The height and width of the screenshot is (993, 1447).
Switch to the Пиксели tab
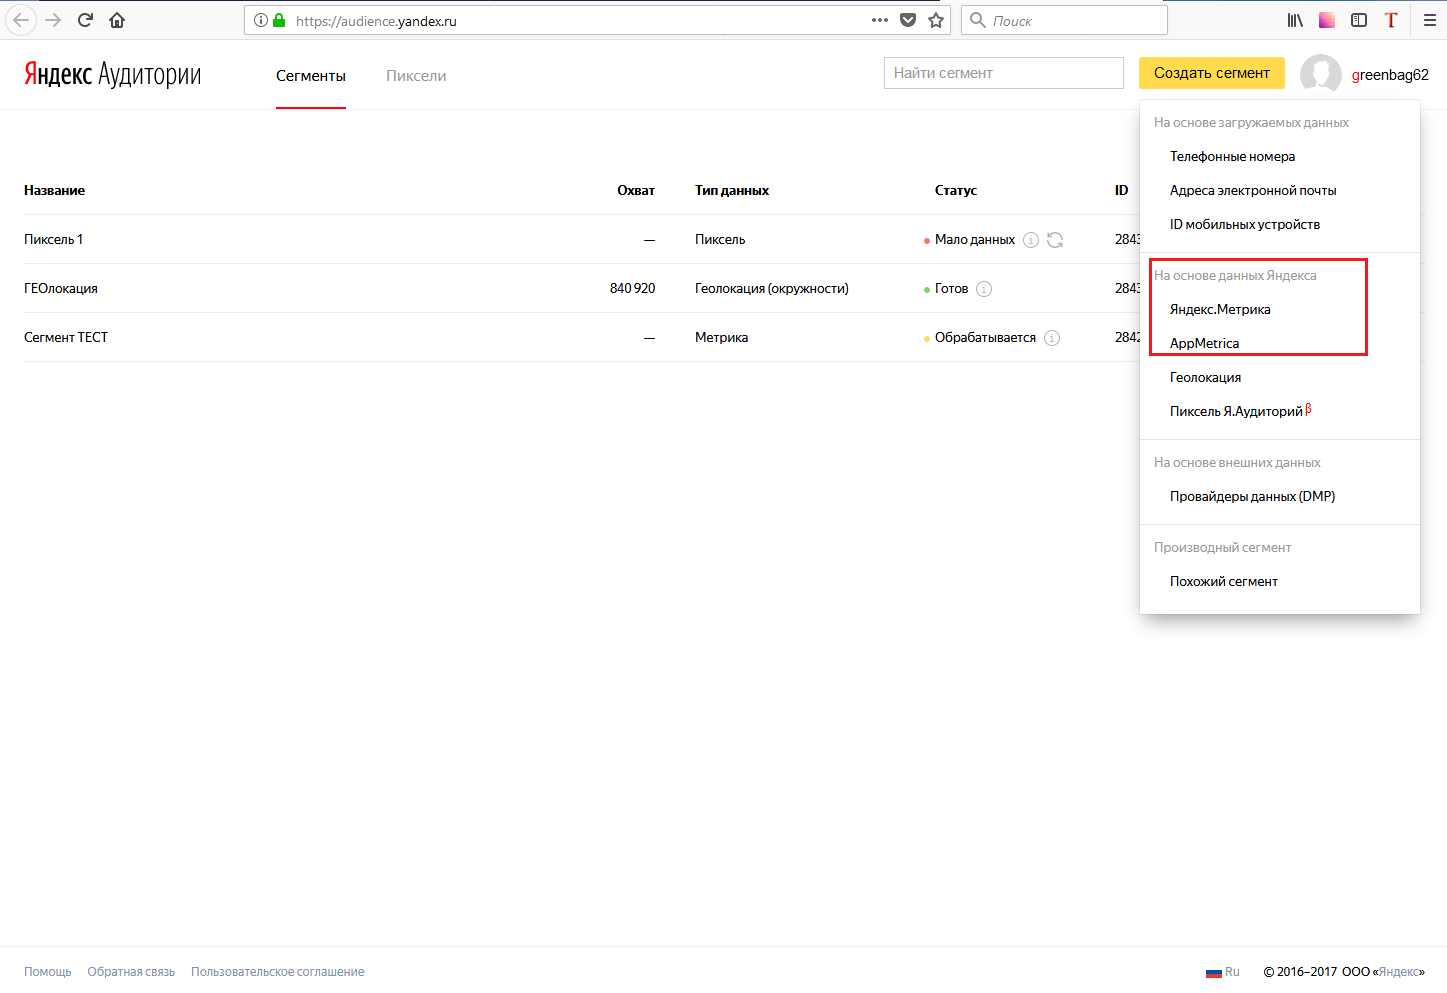pyautogui.click(x=416, y=76)
